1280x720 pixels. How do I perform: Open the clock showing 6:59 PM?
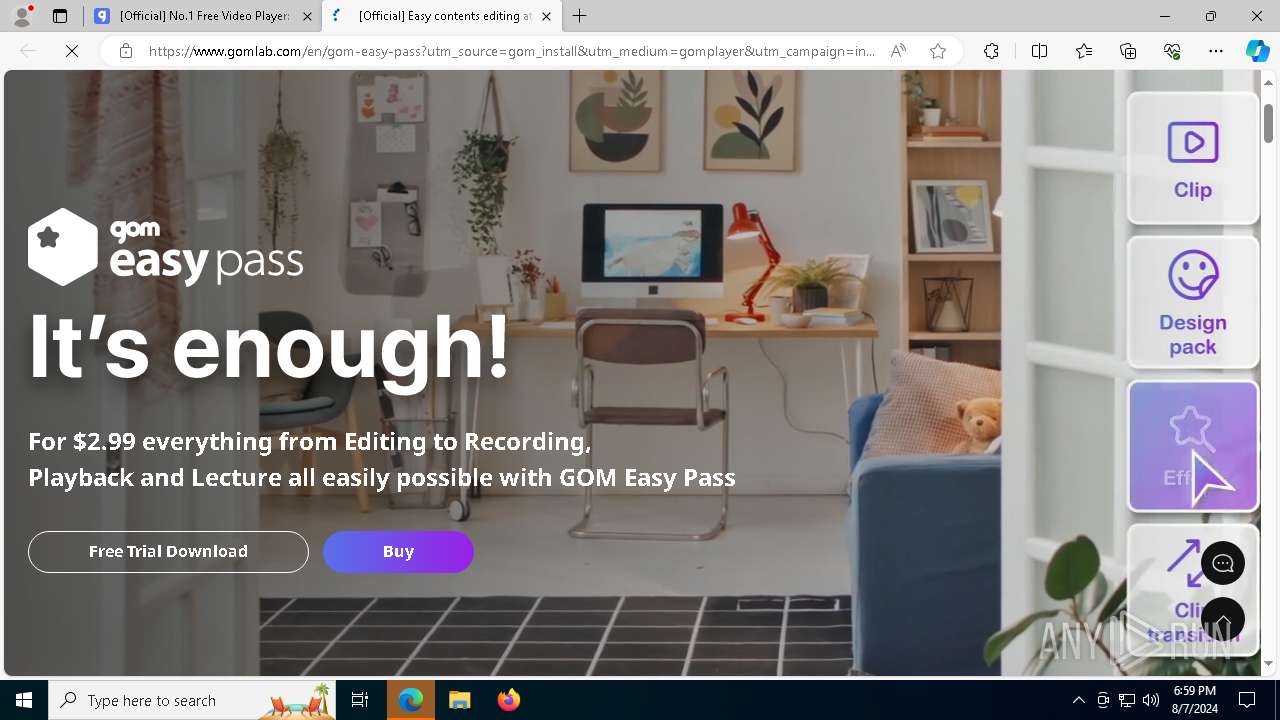point(1195,700)
